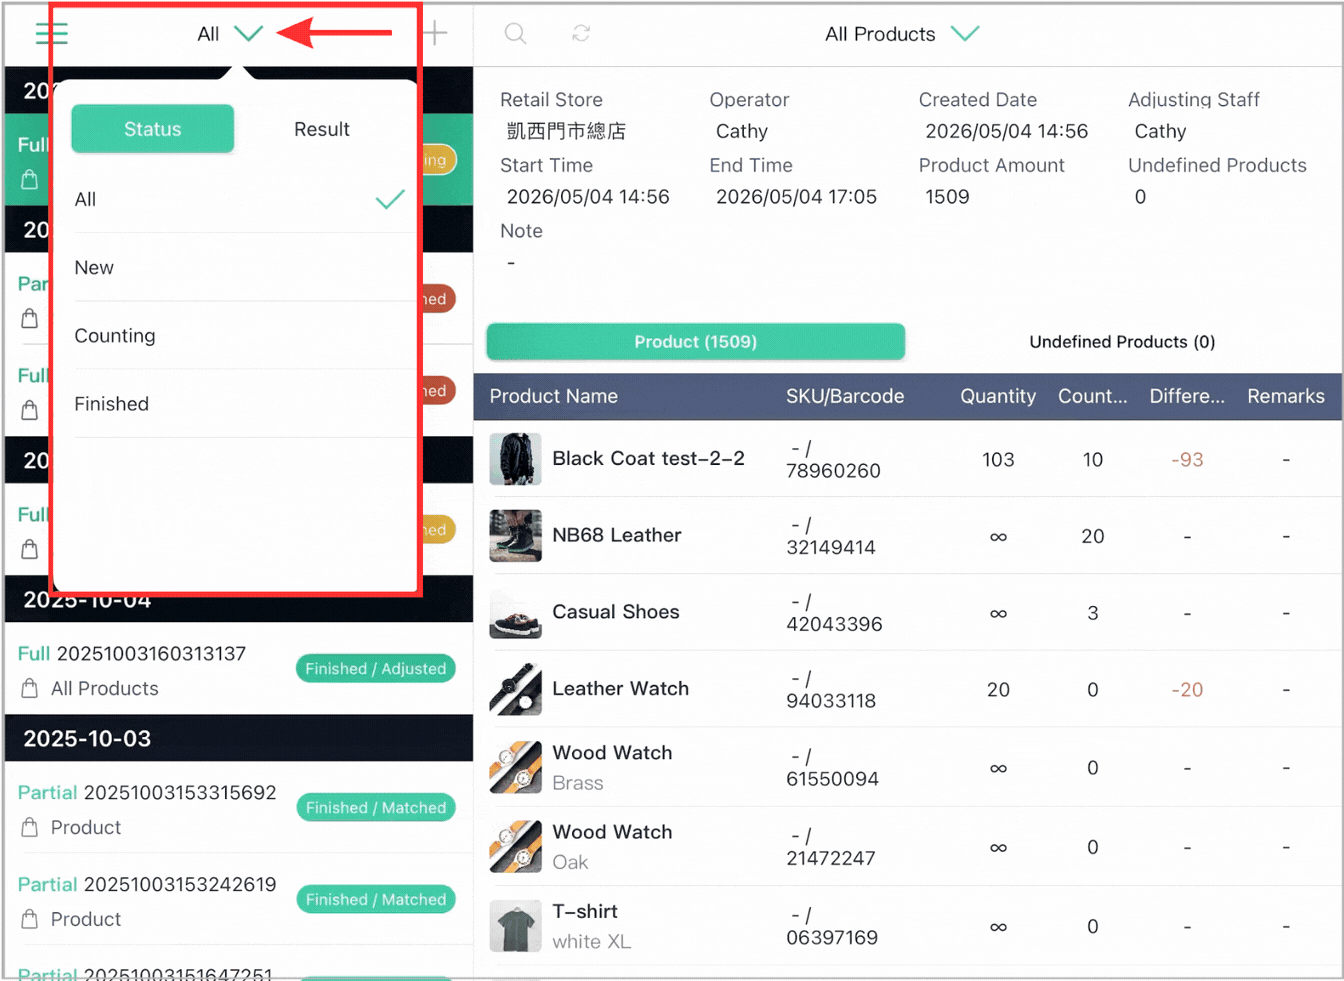Viewport: 1344px width, 981px height.
Task: Click the search magnifier icon
Action: (515, 34)
